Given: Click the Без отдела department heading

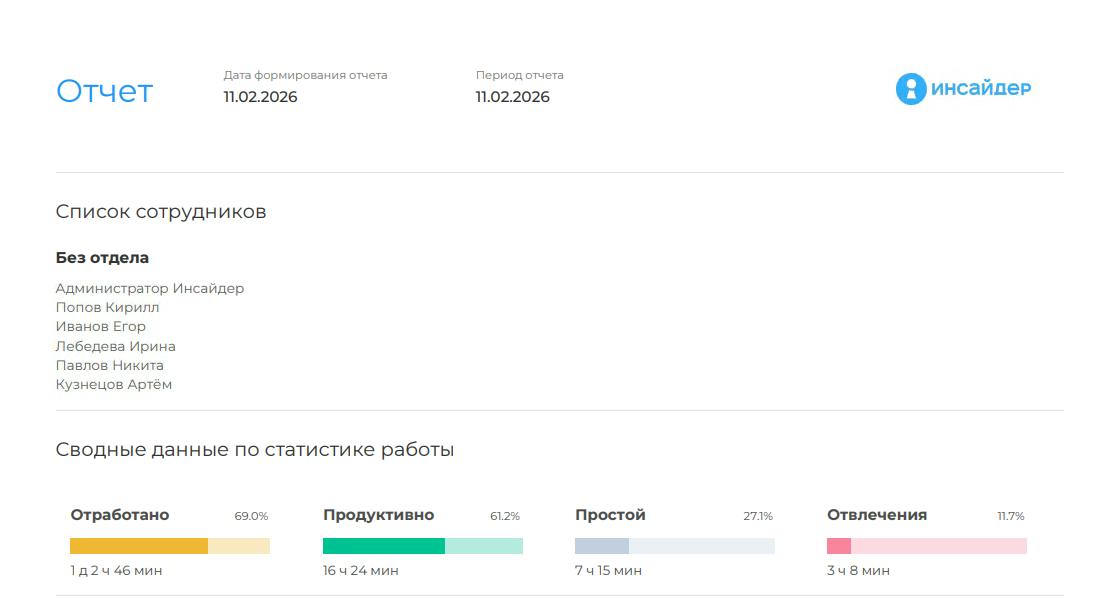Looking at the screenshot, I should coord(102,257).
